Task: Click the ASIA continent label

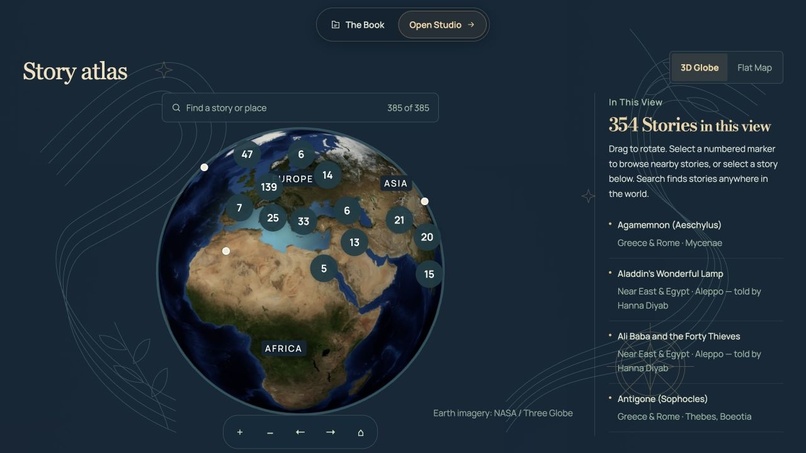Action: click(x=395, y=184)
